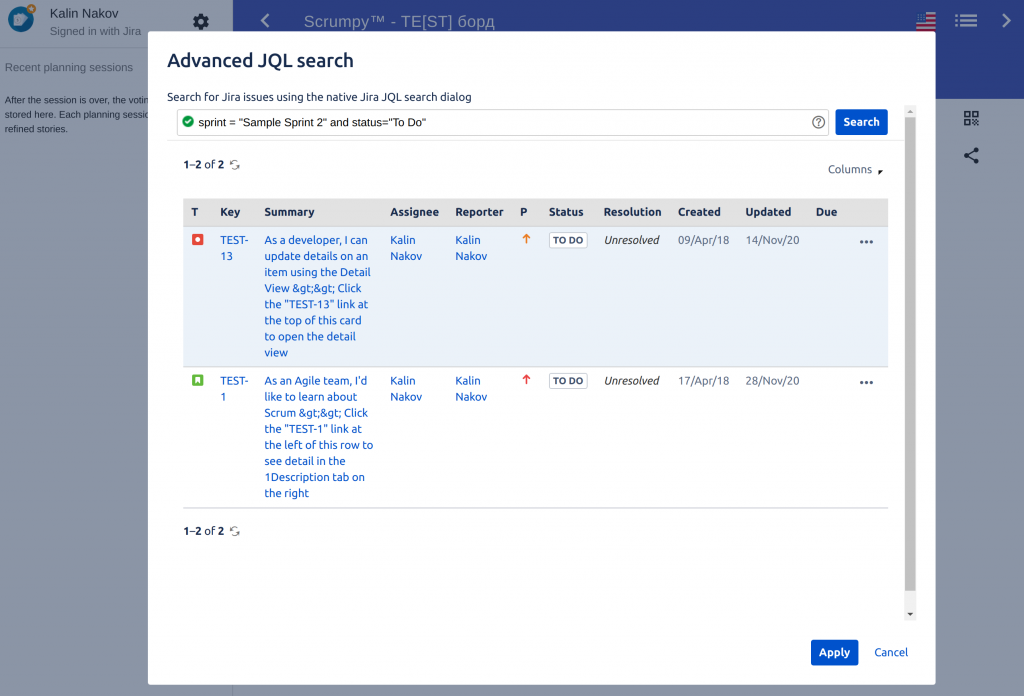Sort by the Key column header
This screenshot has width=1024, height=696.
pyautogui.click(x=230, y=212)
